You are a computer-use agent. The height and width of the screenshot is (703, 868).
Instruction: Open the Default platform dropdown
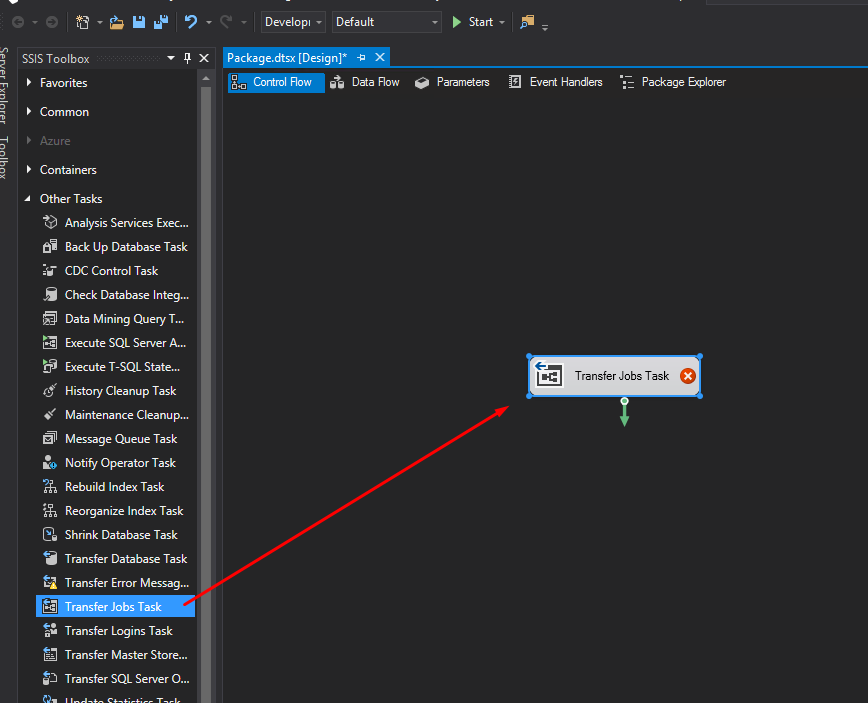pyautogui.click(x=434, y=22)
